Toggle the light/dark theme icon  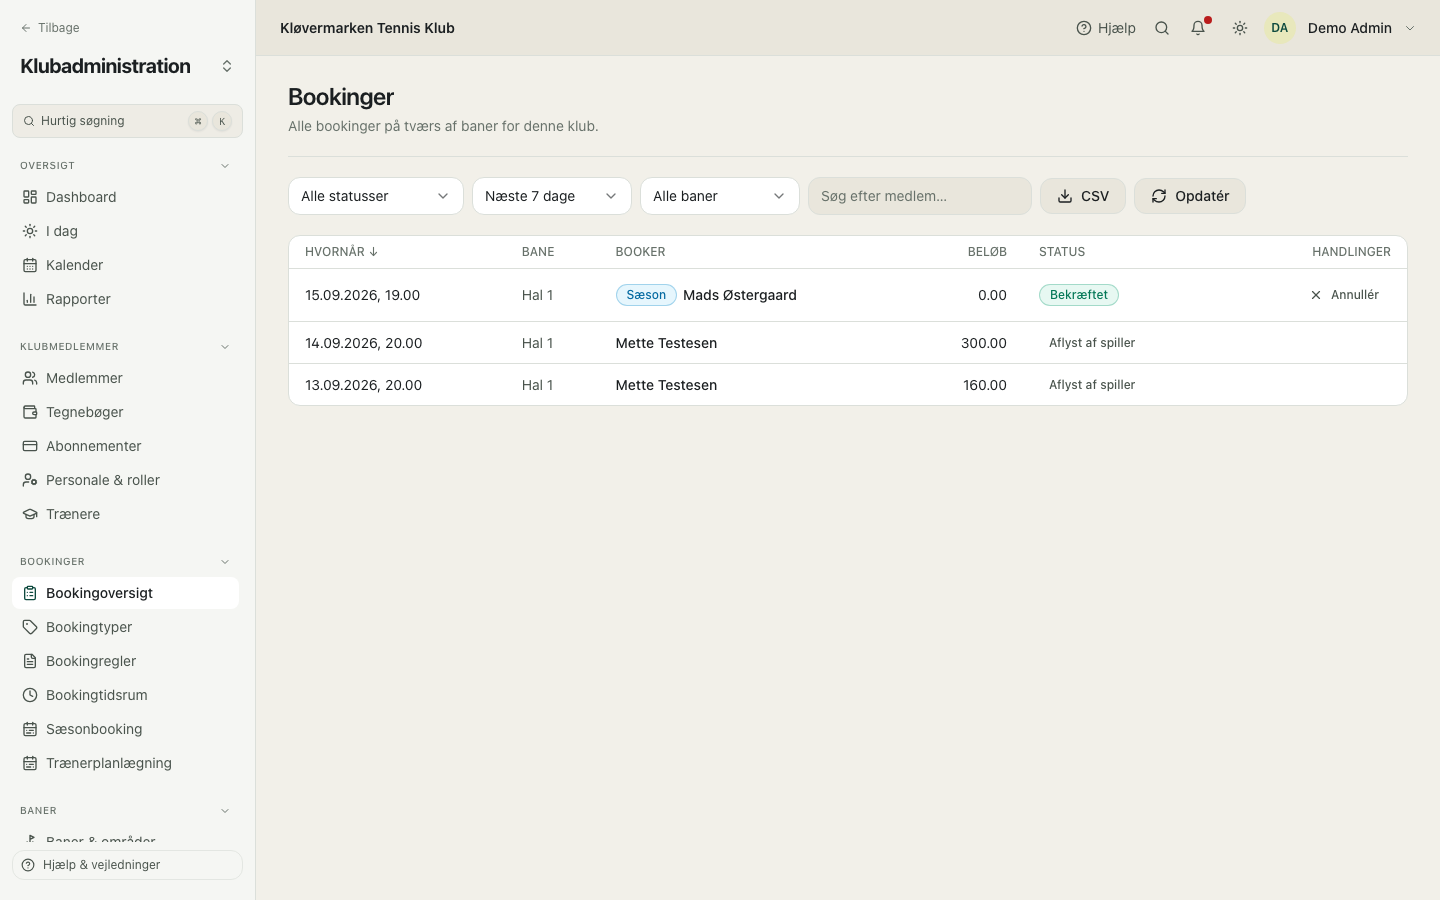coord(1240,28)
